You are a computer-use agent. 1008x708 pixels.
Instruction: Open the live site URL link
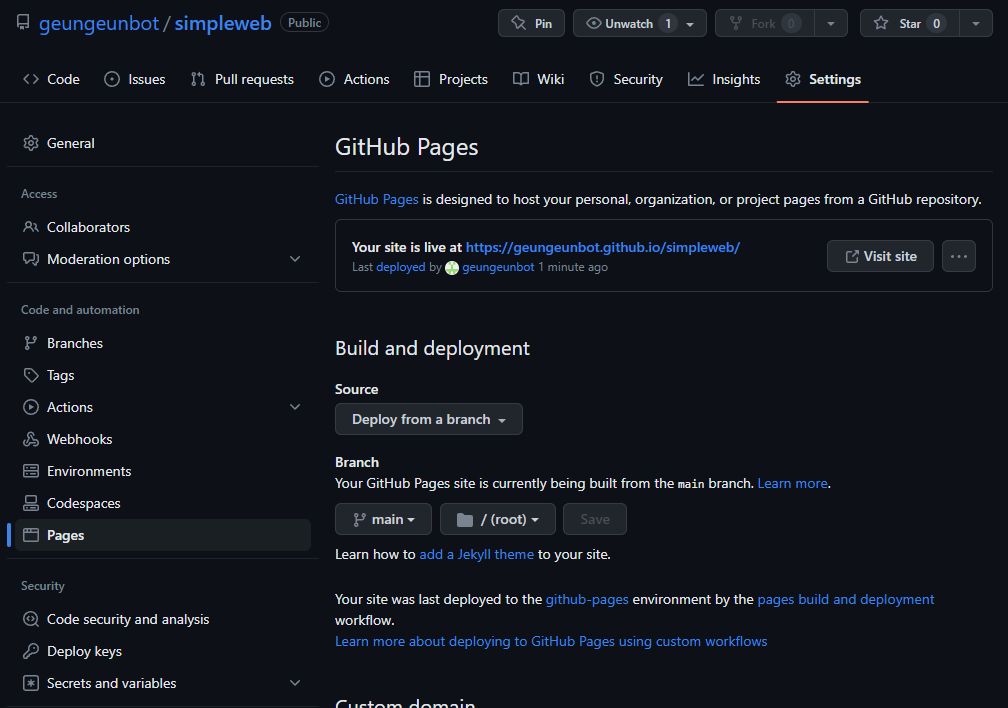click(x=602, y=247)
